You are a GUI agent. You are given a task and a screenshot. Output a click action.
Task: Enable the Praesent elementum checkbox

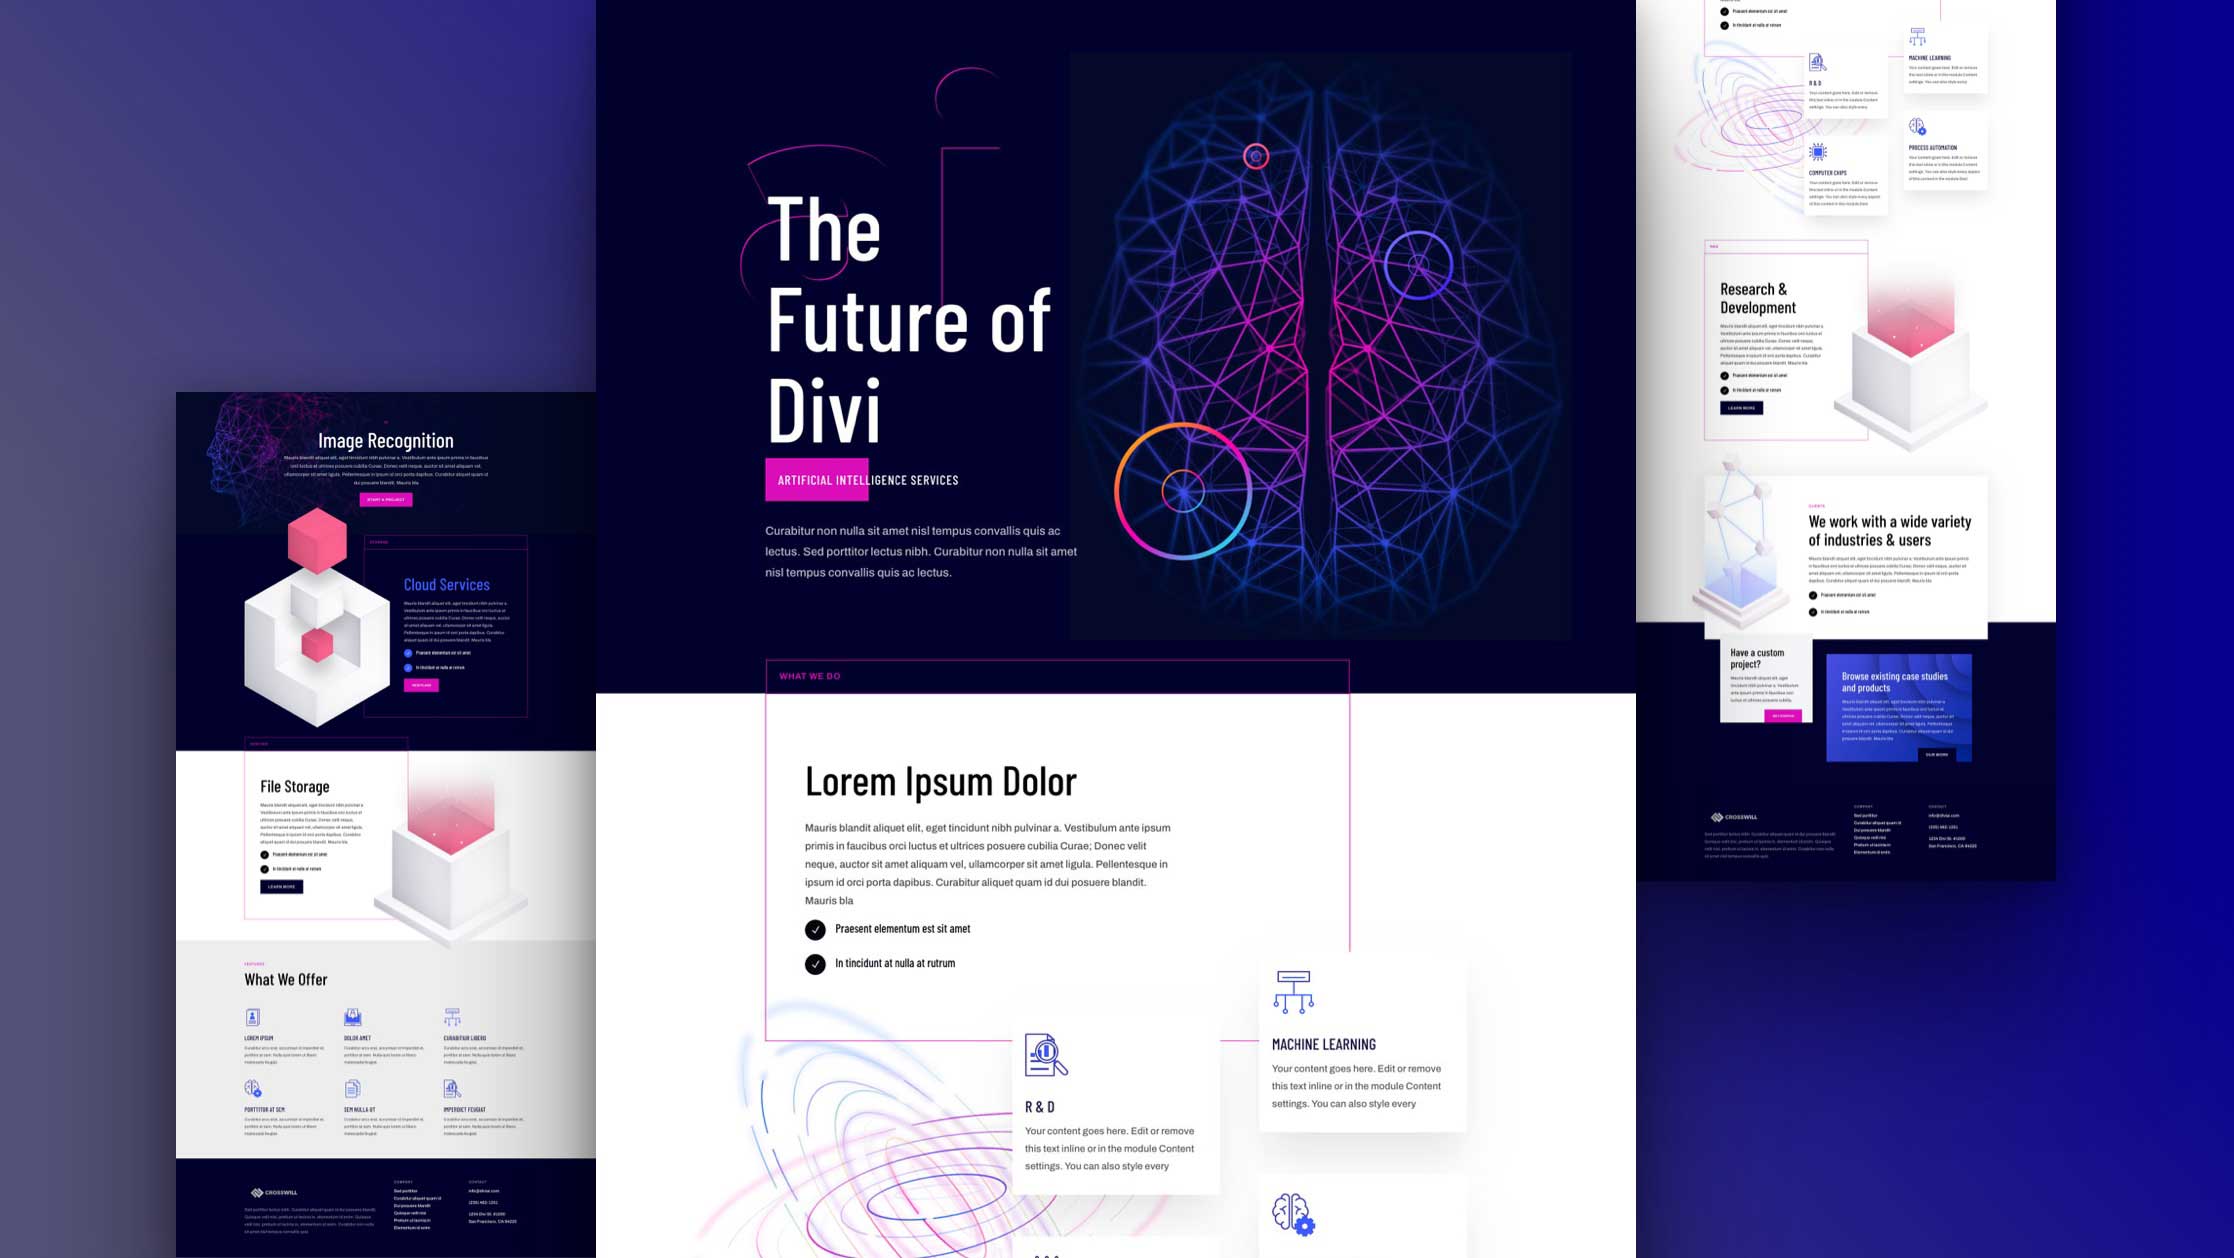click(813, 927)
